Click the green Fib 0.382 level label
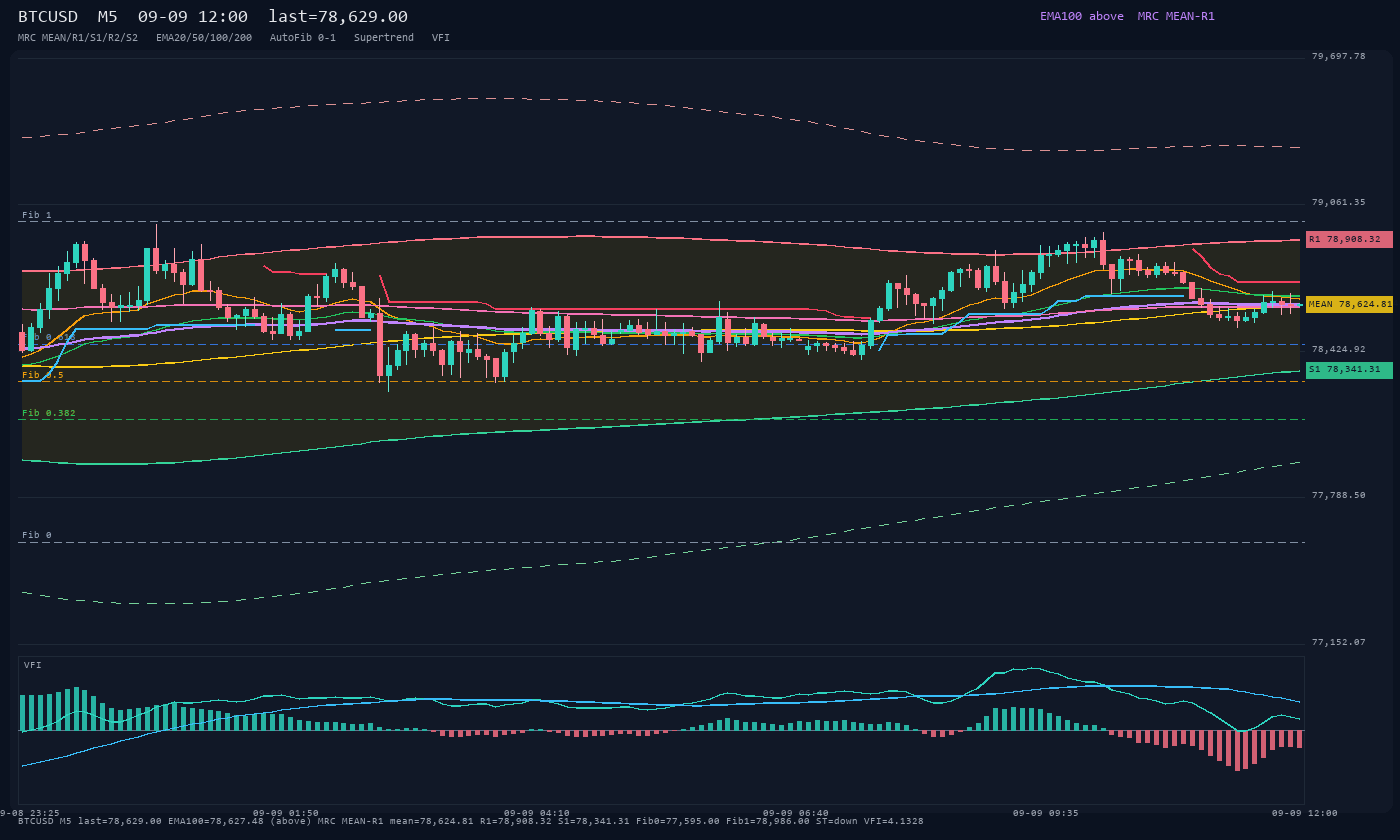Viewport: 1400px width, 840px height. 49,413
